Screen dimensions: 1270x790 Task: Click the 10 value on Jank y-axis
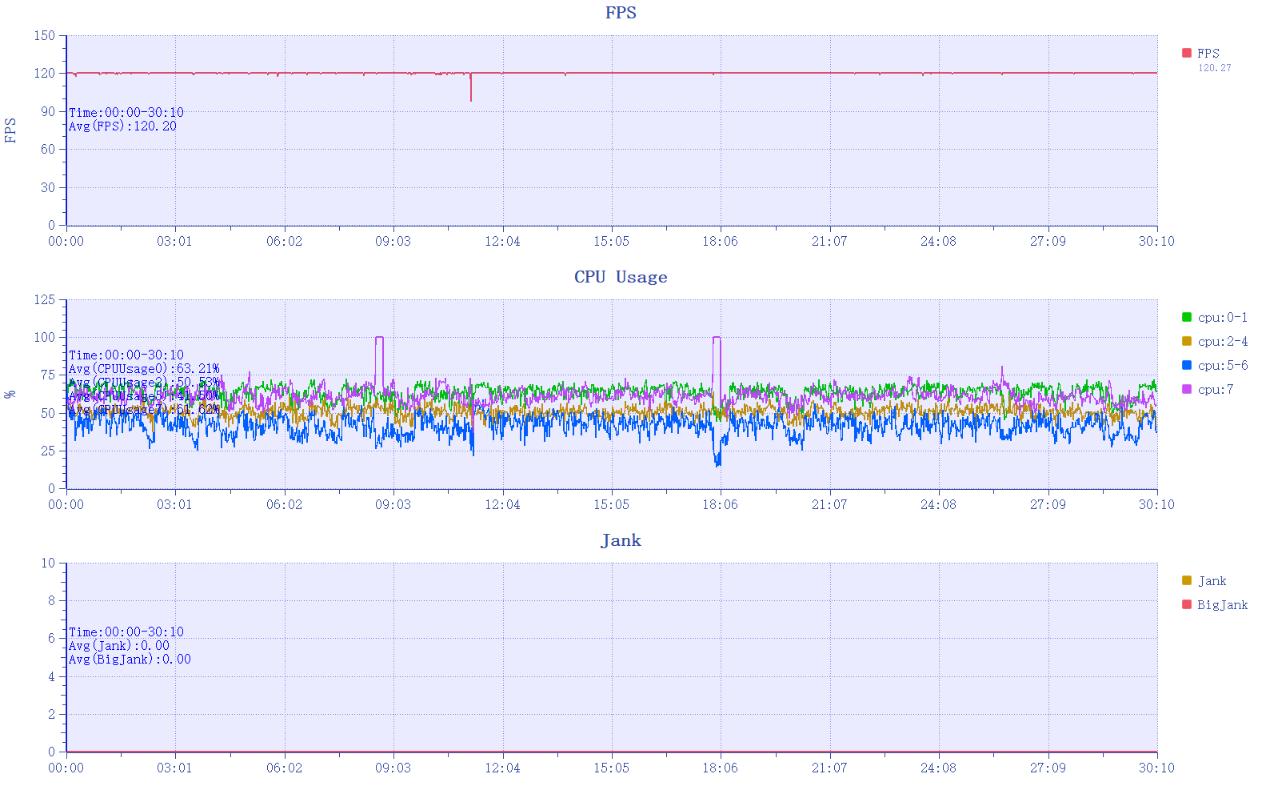click(x=48, y=564)
